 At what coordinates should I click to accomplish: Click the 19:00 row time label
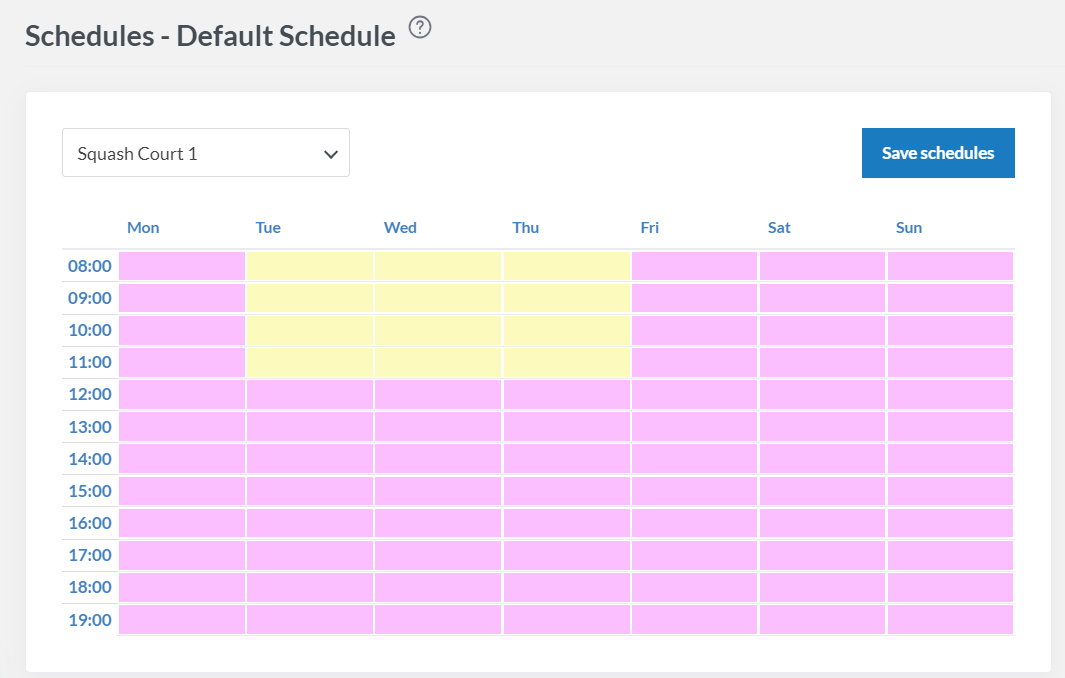point(90,620)
